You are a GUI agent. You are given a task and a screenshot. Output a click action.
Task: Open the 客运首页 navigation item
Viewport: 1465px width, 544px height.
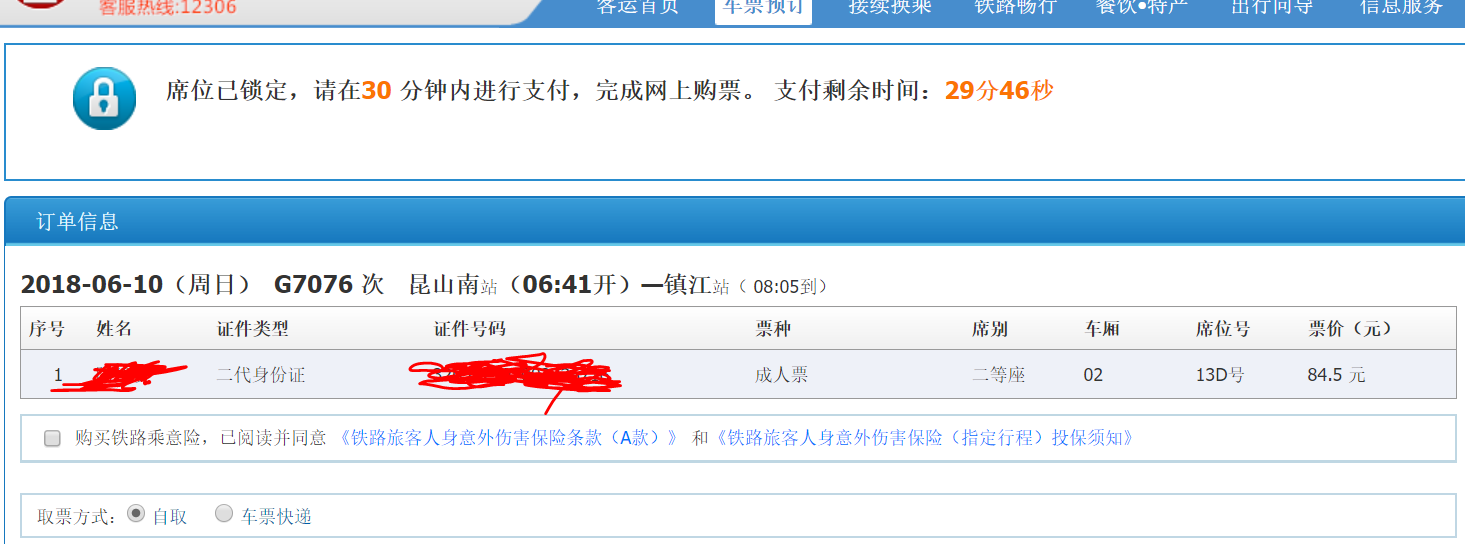[637, 6]
